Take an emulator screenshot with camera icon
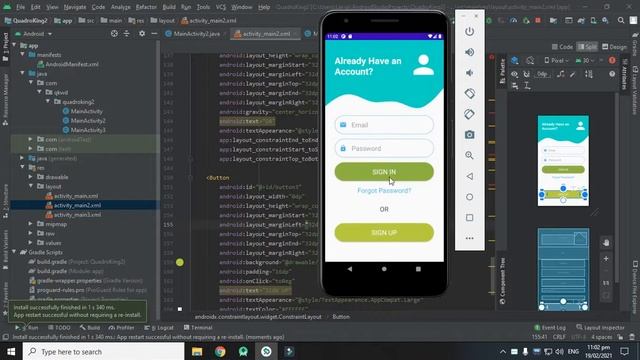The height and width of the screenshot is (360, 640). tap(469, 135)
